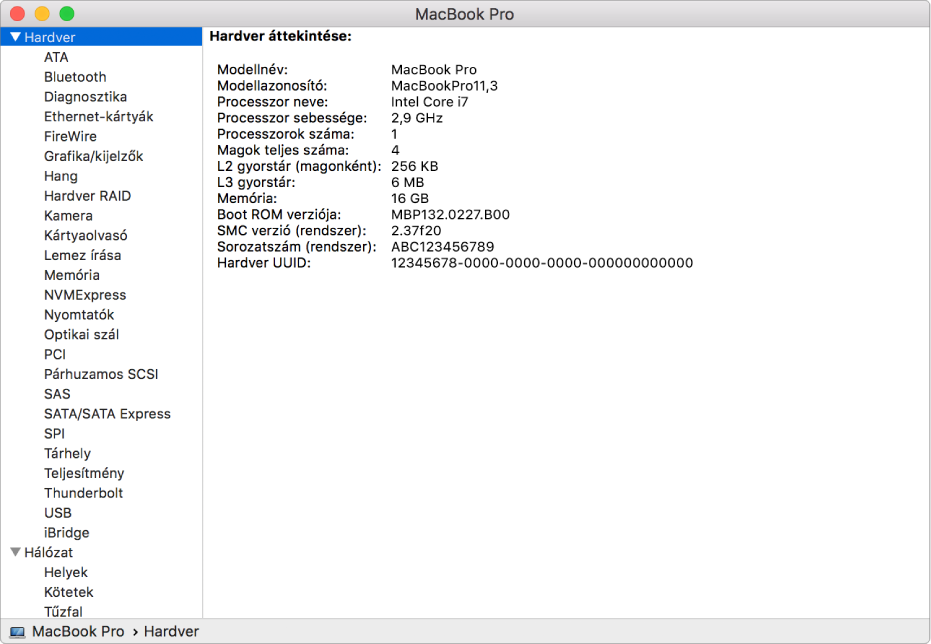Open Grafika/kijelzők section
Image resolution: width=931 pixels, height=644 pixels.
pos(94,156)
